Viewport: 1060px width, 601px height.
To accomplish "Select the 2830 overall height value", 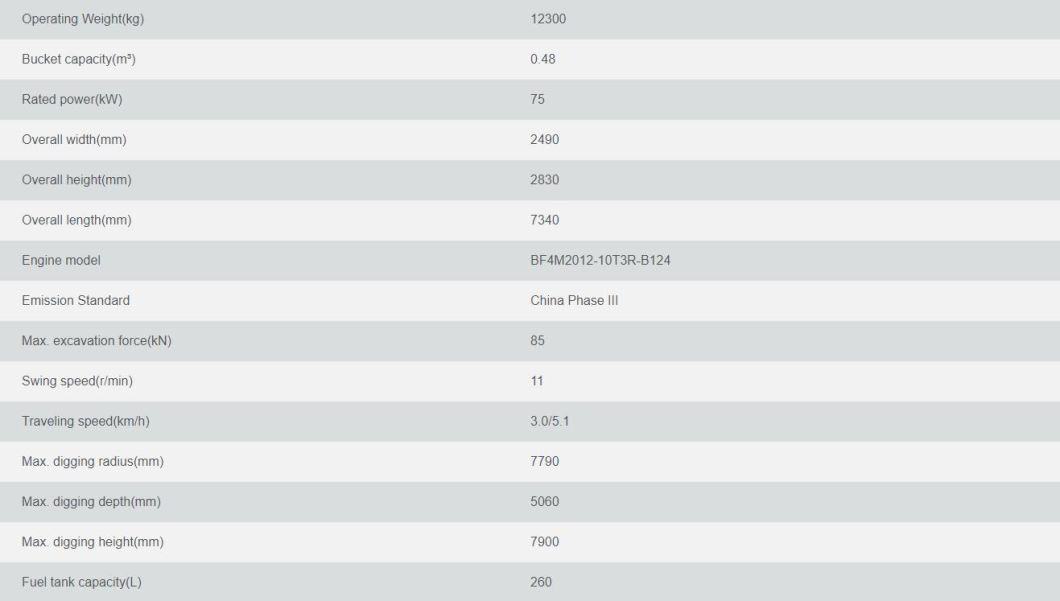I will pos(544,180).
